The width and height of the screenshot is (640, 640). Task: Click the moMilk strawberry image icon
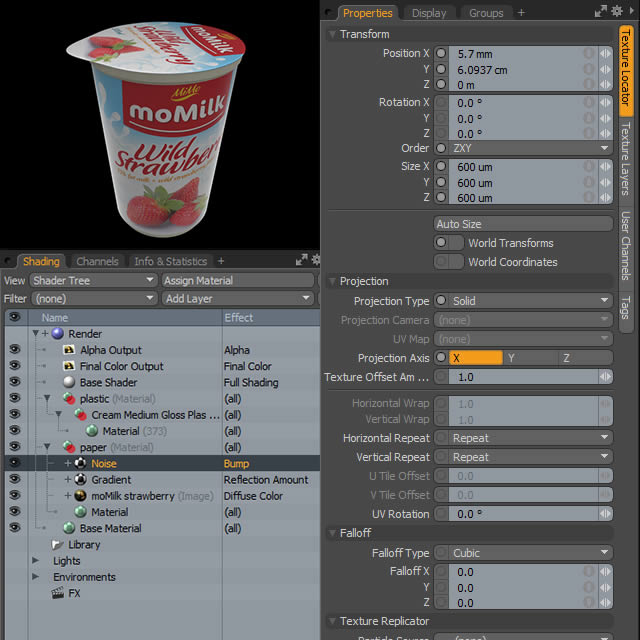click(80, 496)
